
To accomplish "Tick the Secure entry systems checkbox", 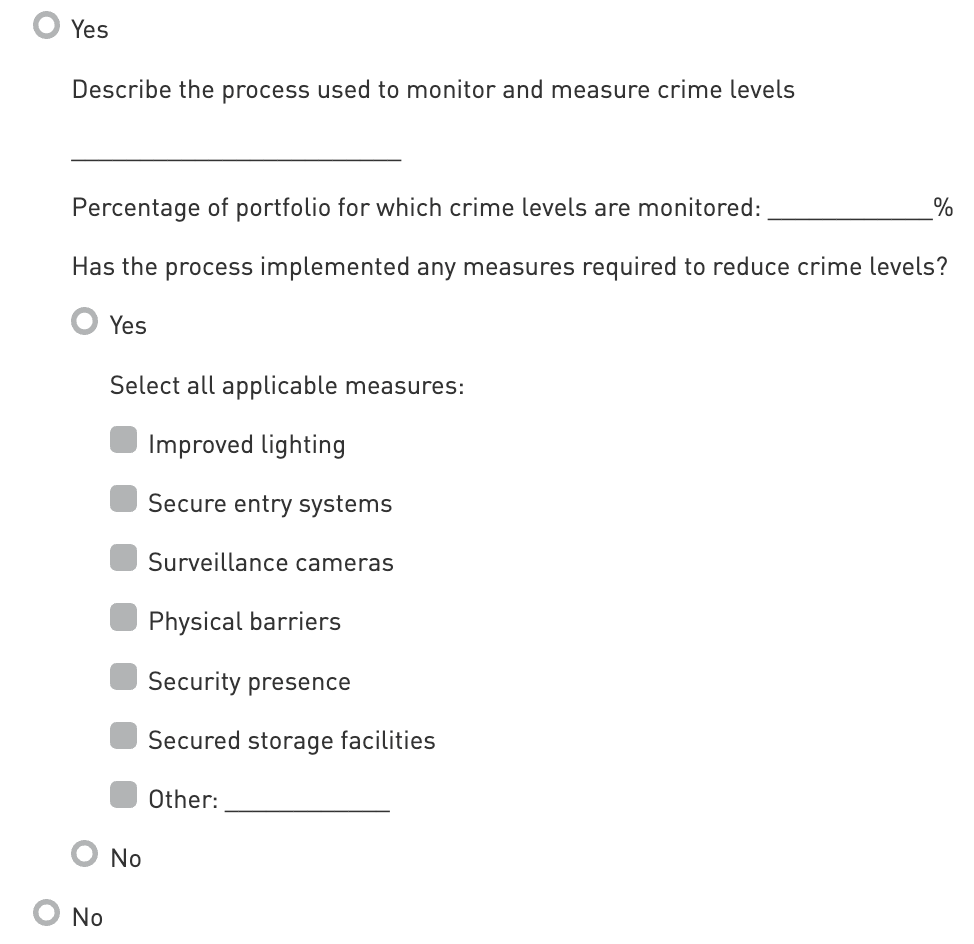I will [123, 501].
